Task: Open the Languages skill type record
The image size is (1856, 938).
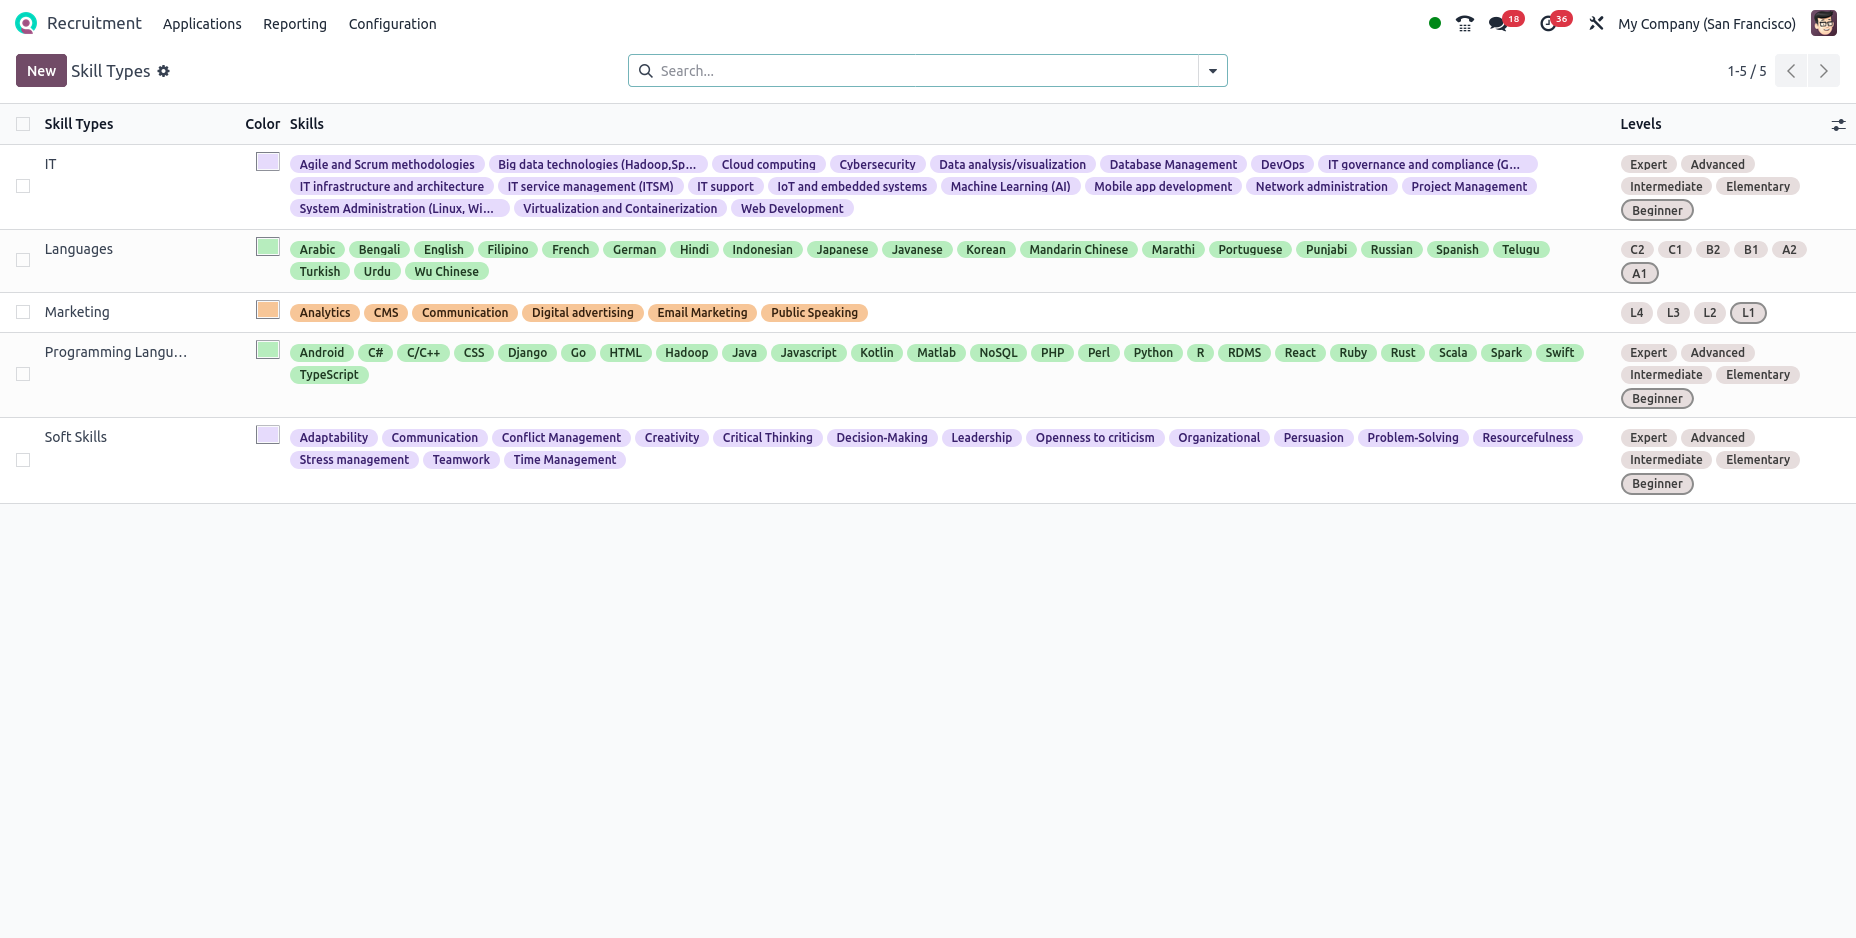Action: 79,249
